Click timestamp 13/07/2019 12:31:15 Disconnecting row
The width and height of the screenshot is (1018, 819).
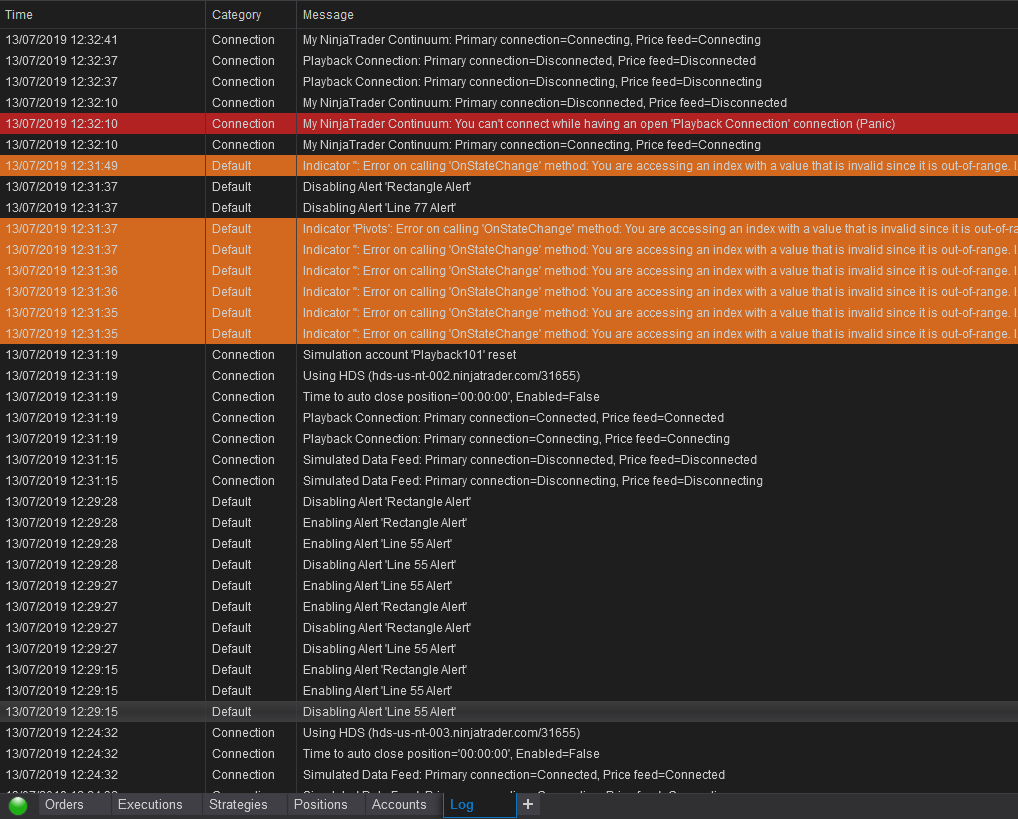(x=62, y=481)
